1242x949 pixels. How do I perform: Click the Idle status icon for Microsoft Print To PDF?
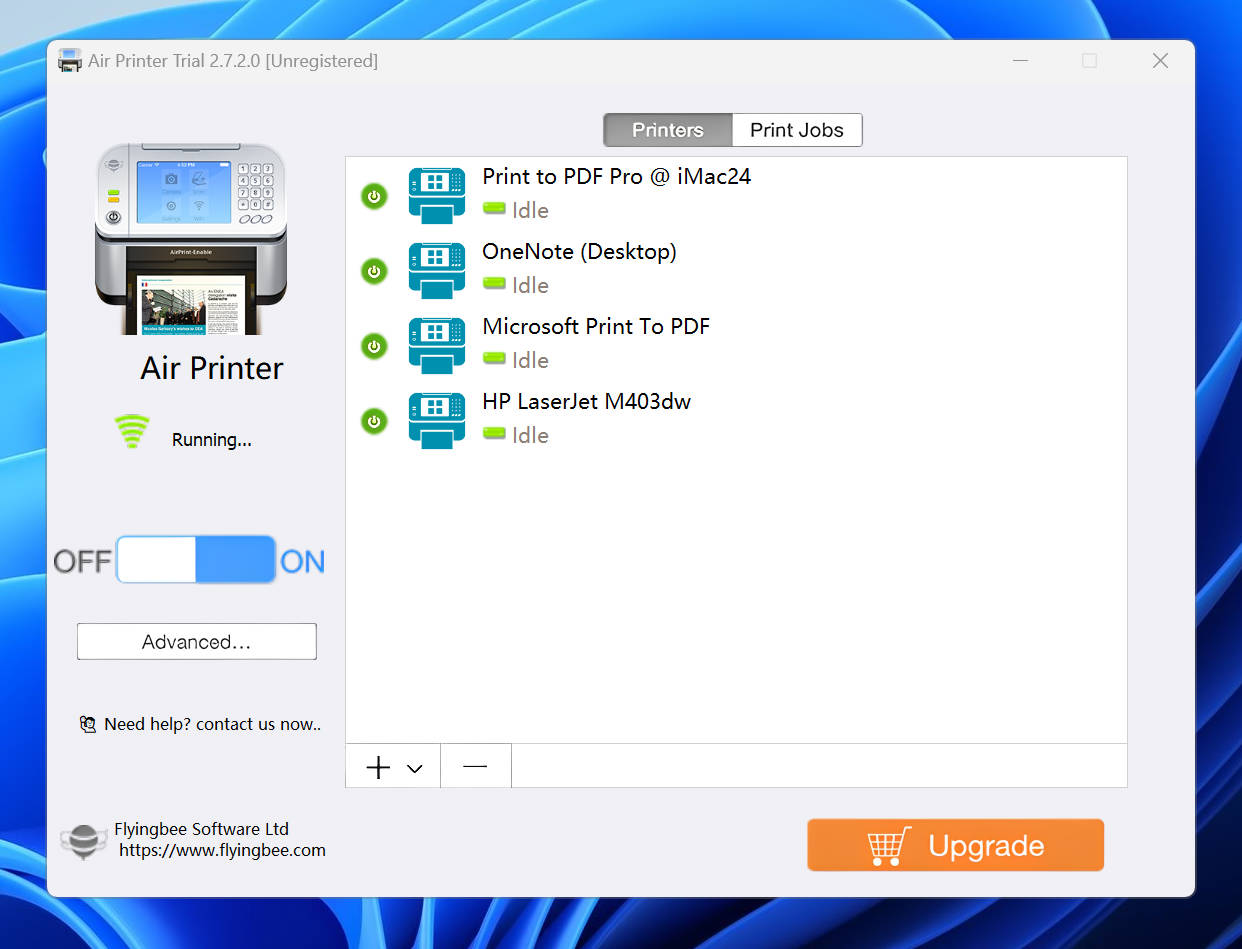494,359
